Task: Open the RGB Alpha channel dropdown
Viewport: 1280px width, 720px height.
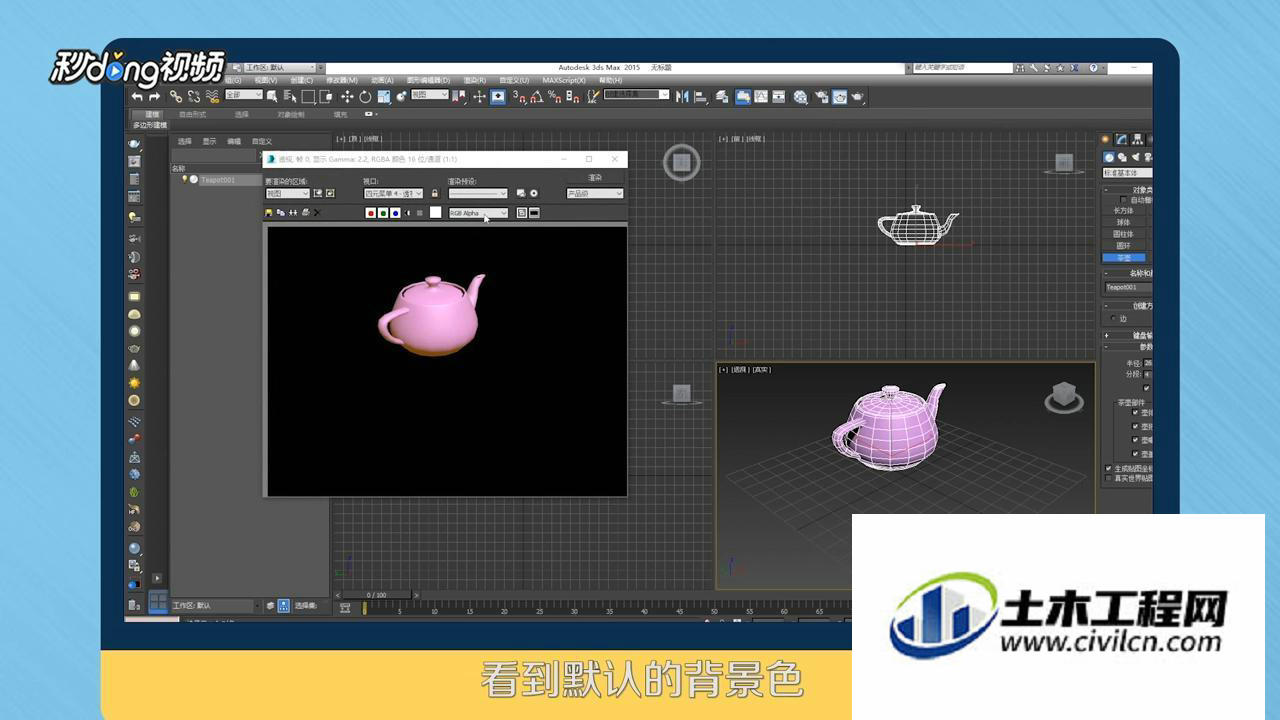Action: point(478,213)
